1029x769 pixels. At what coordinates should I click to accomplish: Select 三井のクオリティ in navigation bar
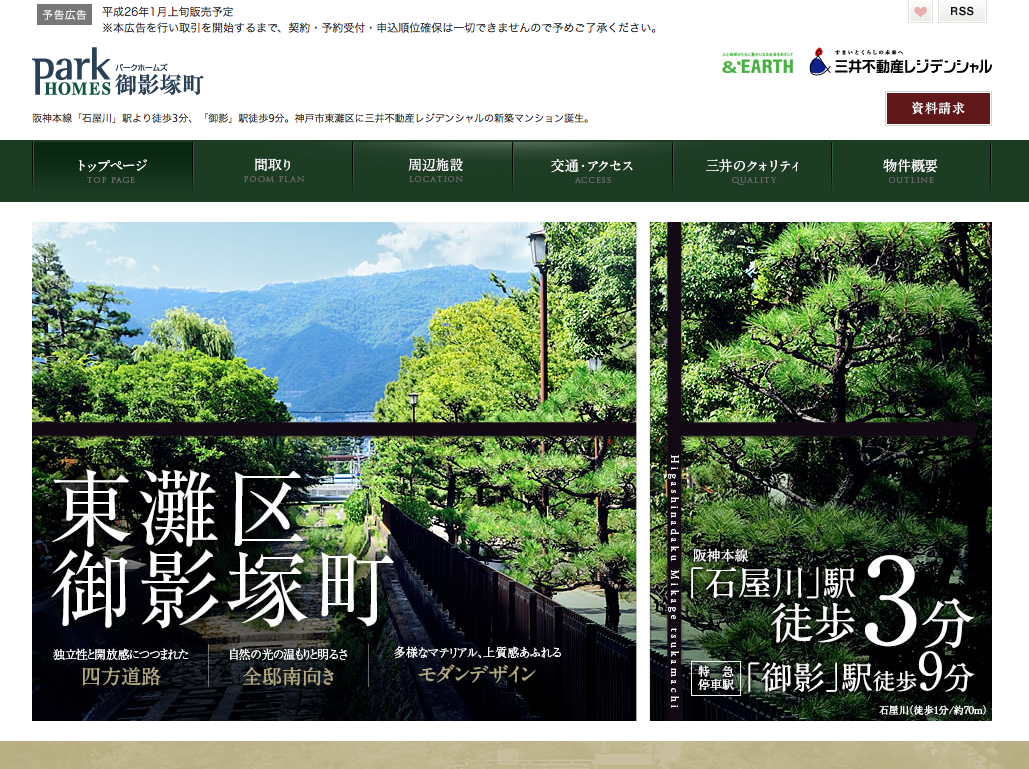pos(752,170)
